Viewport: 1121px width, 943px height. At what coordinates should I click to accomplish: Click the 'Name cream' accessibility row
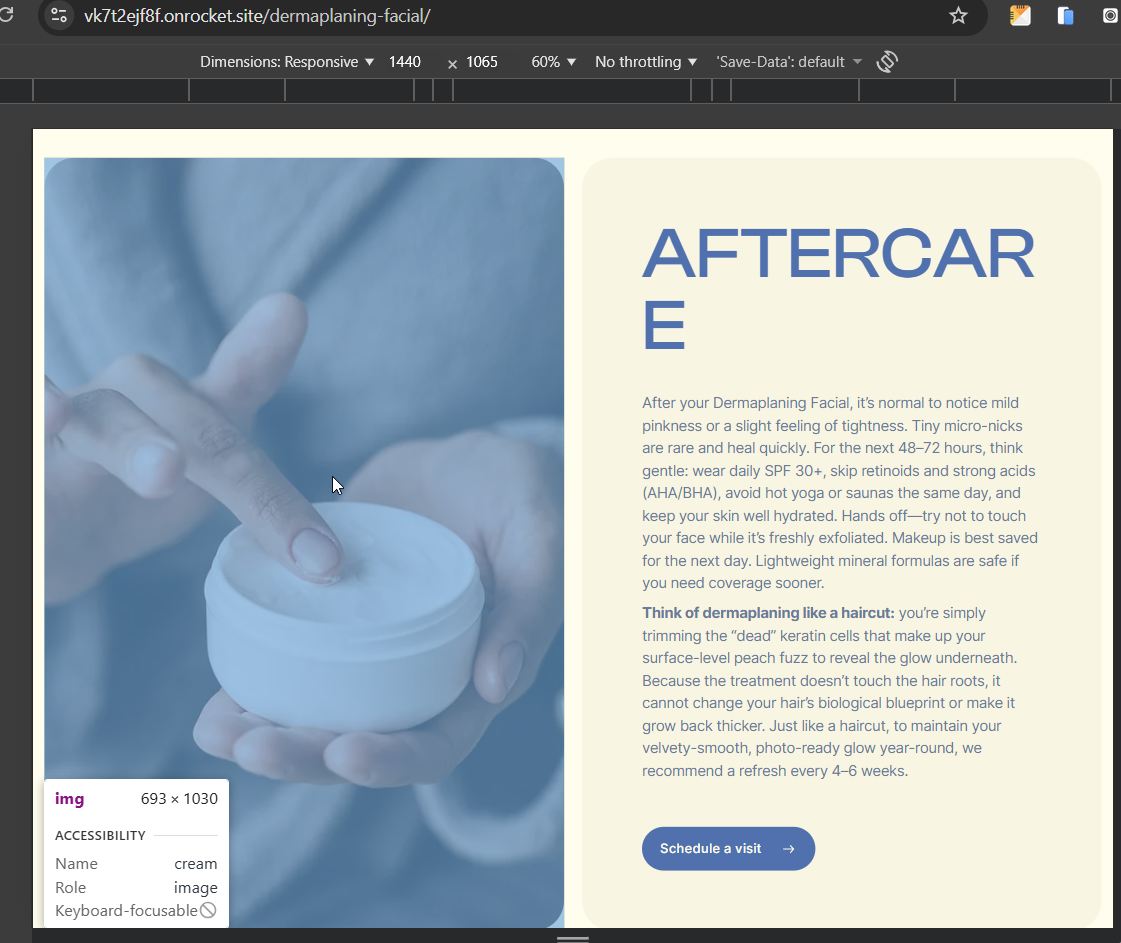136,864
